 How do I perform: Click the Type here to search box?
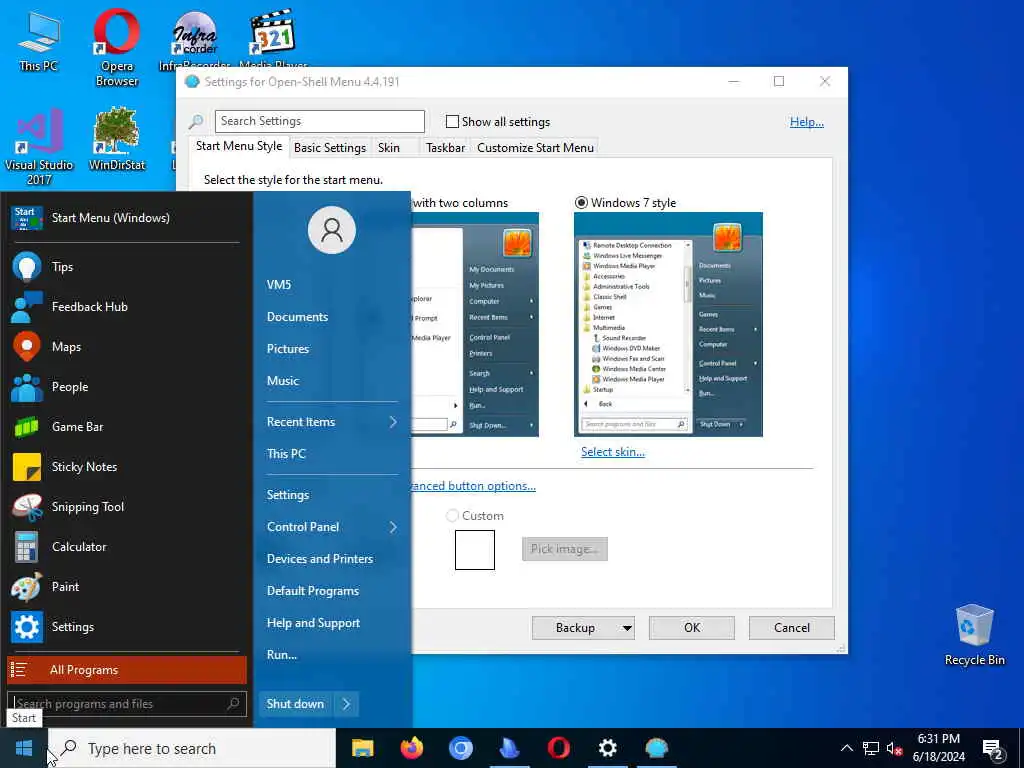click(x=192, y=748)
